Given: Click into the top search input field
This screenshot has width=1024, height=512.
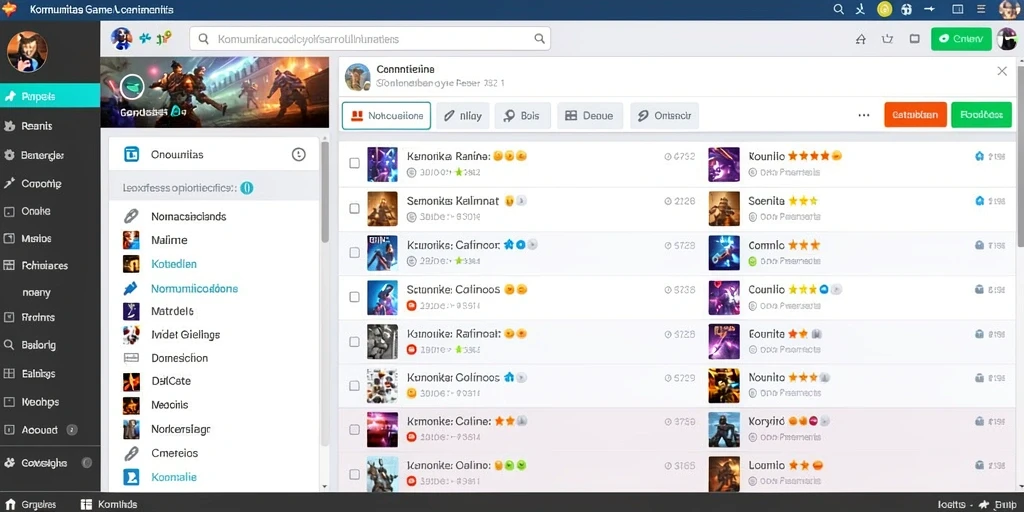Looking at the screenshot, I should click(370, 39).
